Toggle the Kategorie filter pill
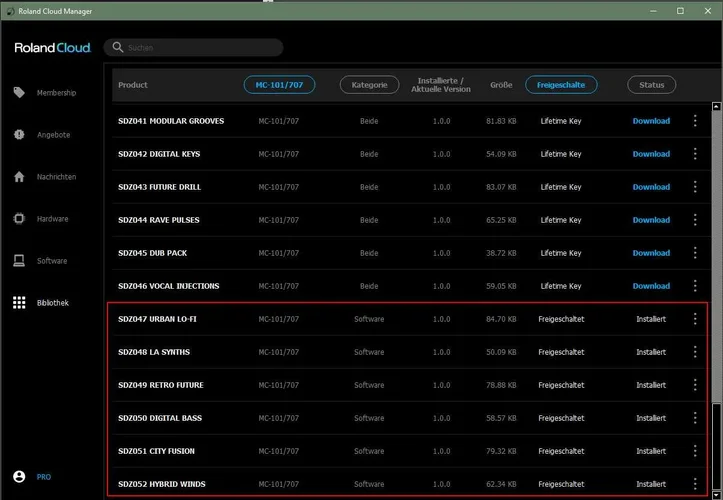Image resolution: width=723 pixels, height=500 pixels. [369, 85]
